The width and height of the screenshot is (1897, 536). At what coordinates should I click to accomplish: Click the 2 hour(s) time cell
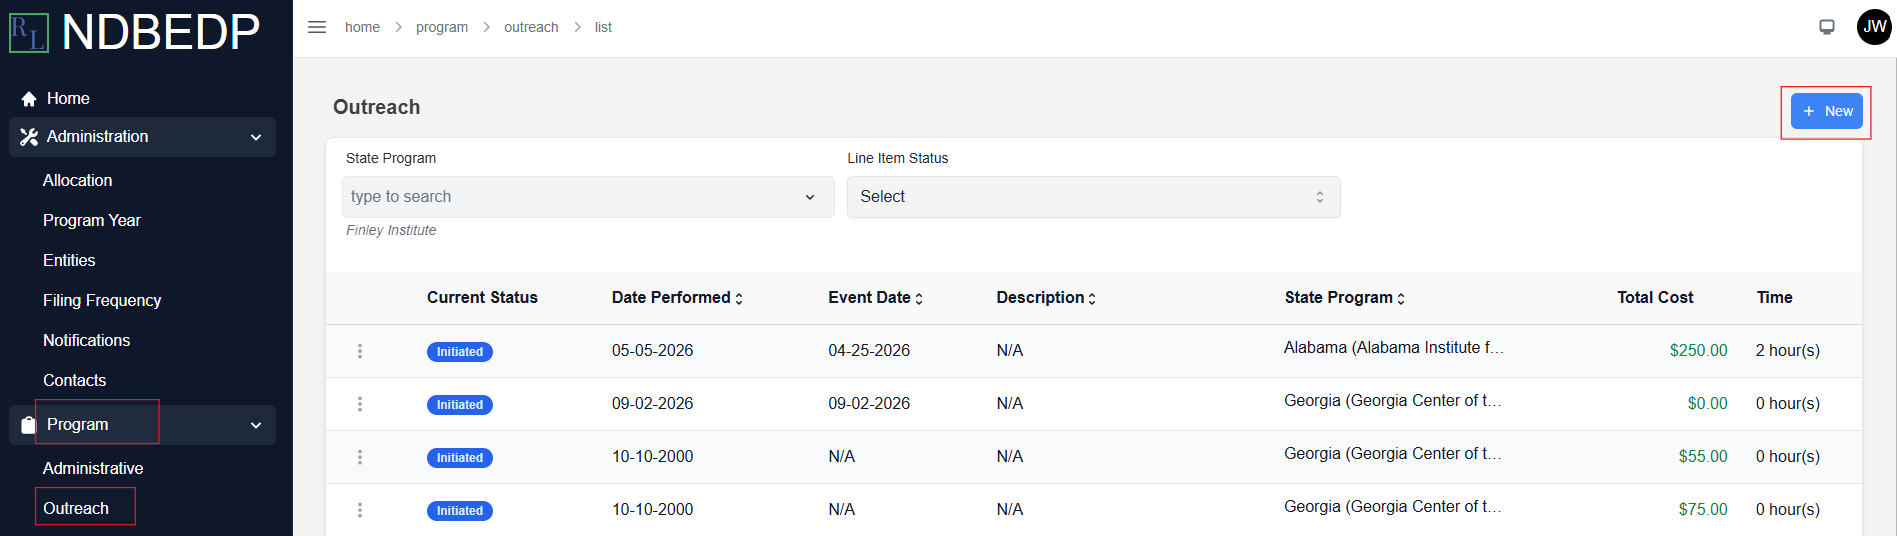tap(1788, 351)
